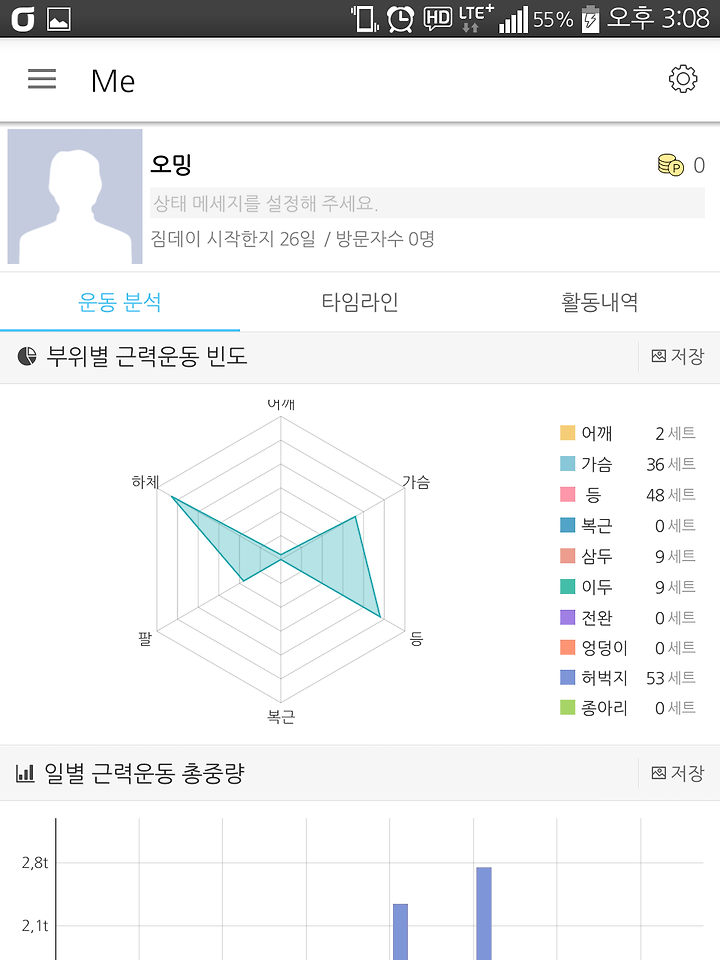The image size is (720, 960).
Task: Save the muscle frequency chart with 저장
Action: pos(678,356)
